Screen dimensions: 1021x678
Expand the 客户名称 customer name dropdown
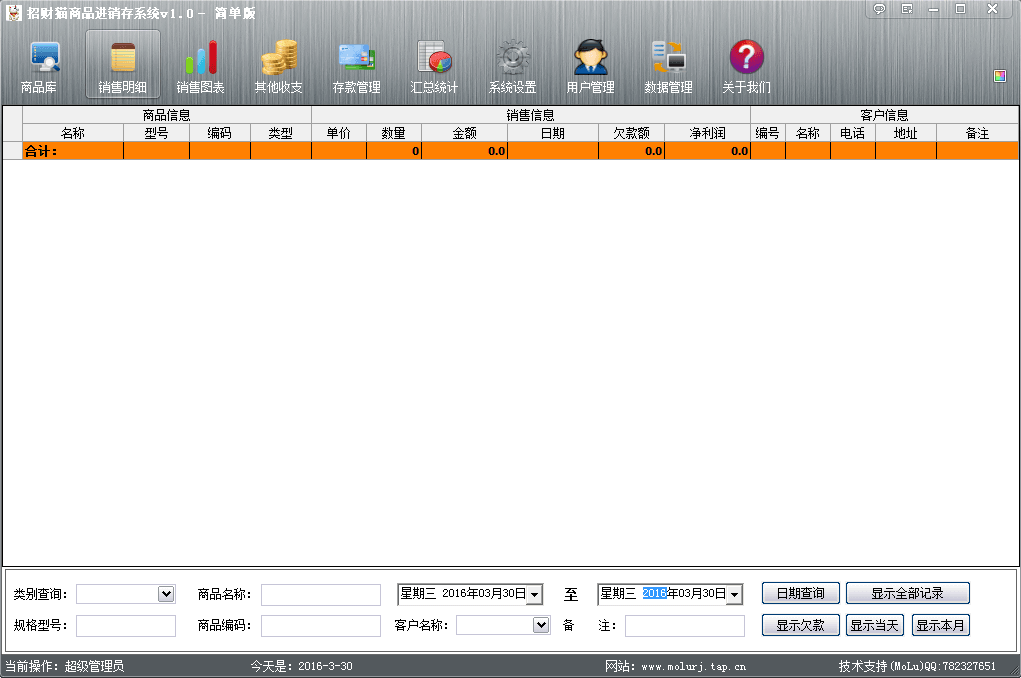[x=541, y=625]
